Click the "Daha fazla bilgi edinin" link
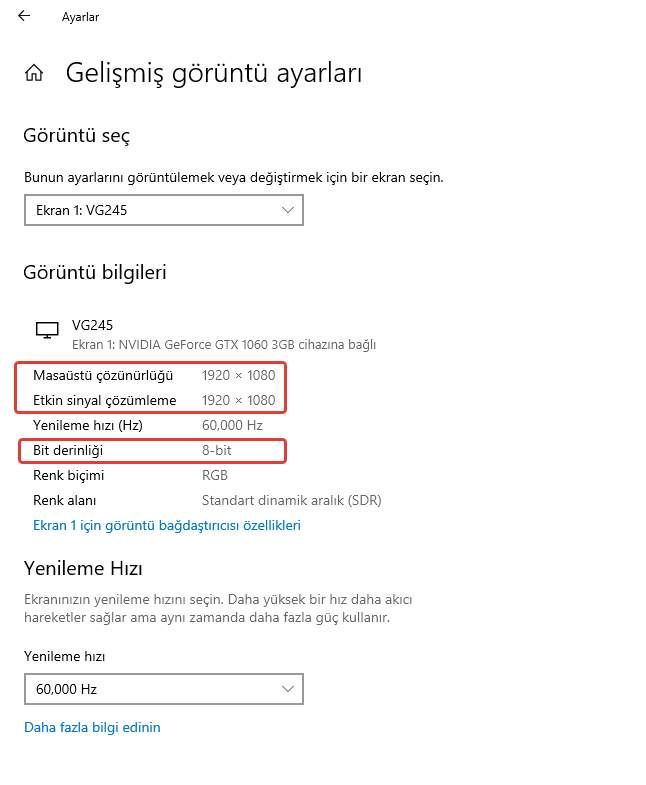The width and height of the screenshot is (646, 785). [x=92, y=727]
